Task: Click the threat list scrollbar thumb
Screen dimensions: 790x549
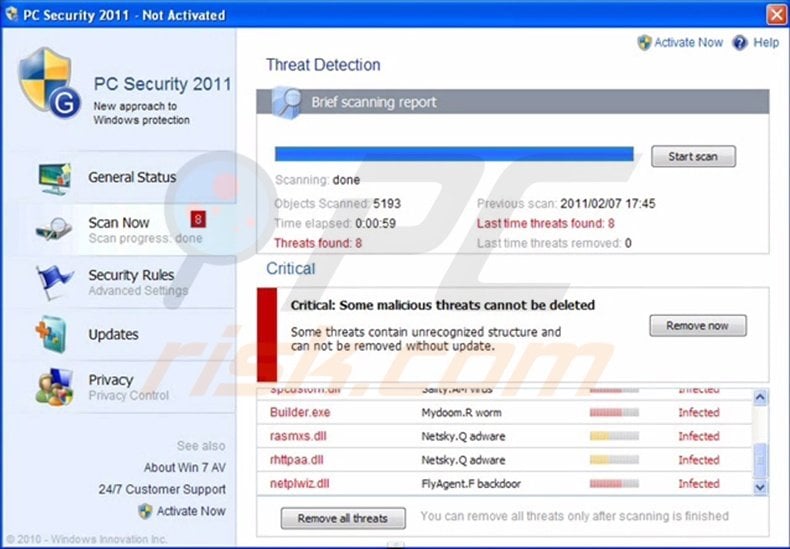Action: coord(760,461)
